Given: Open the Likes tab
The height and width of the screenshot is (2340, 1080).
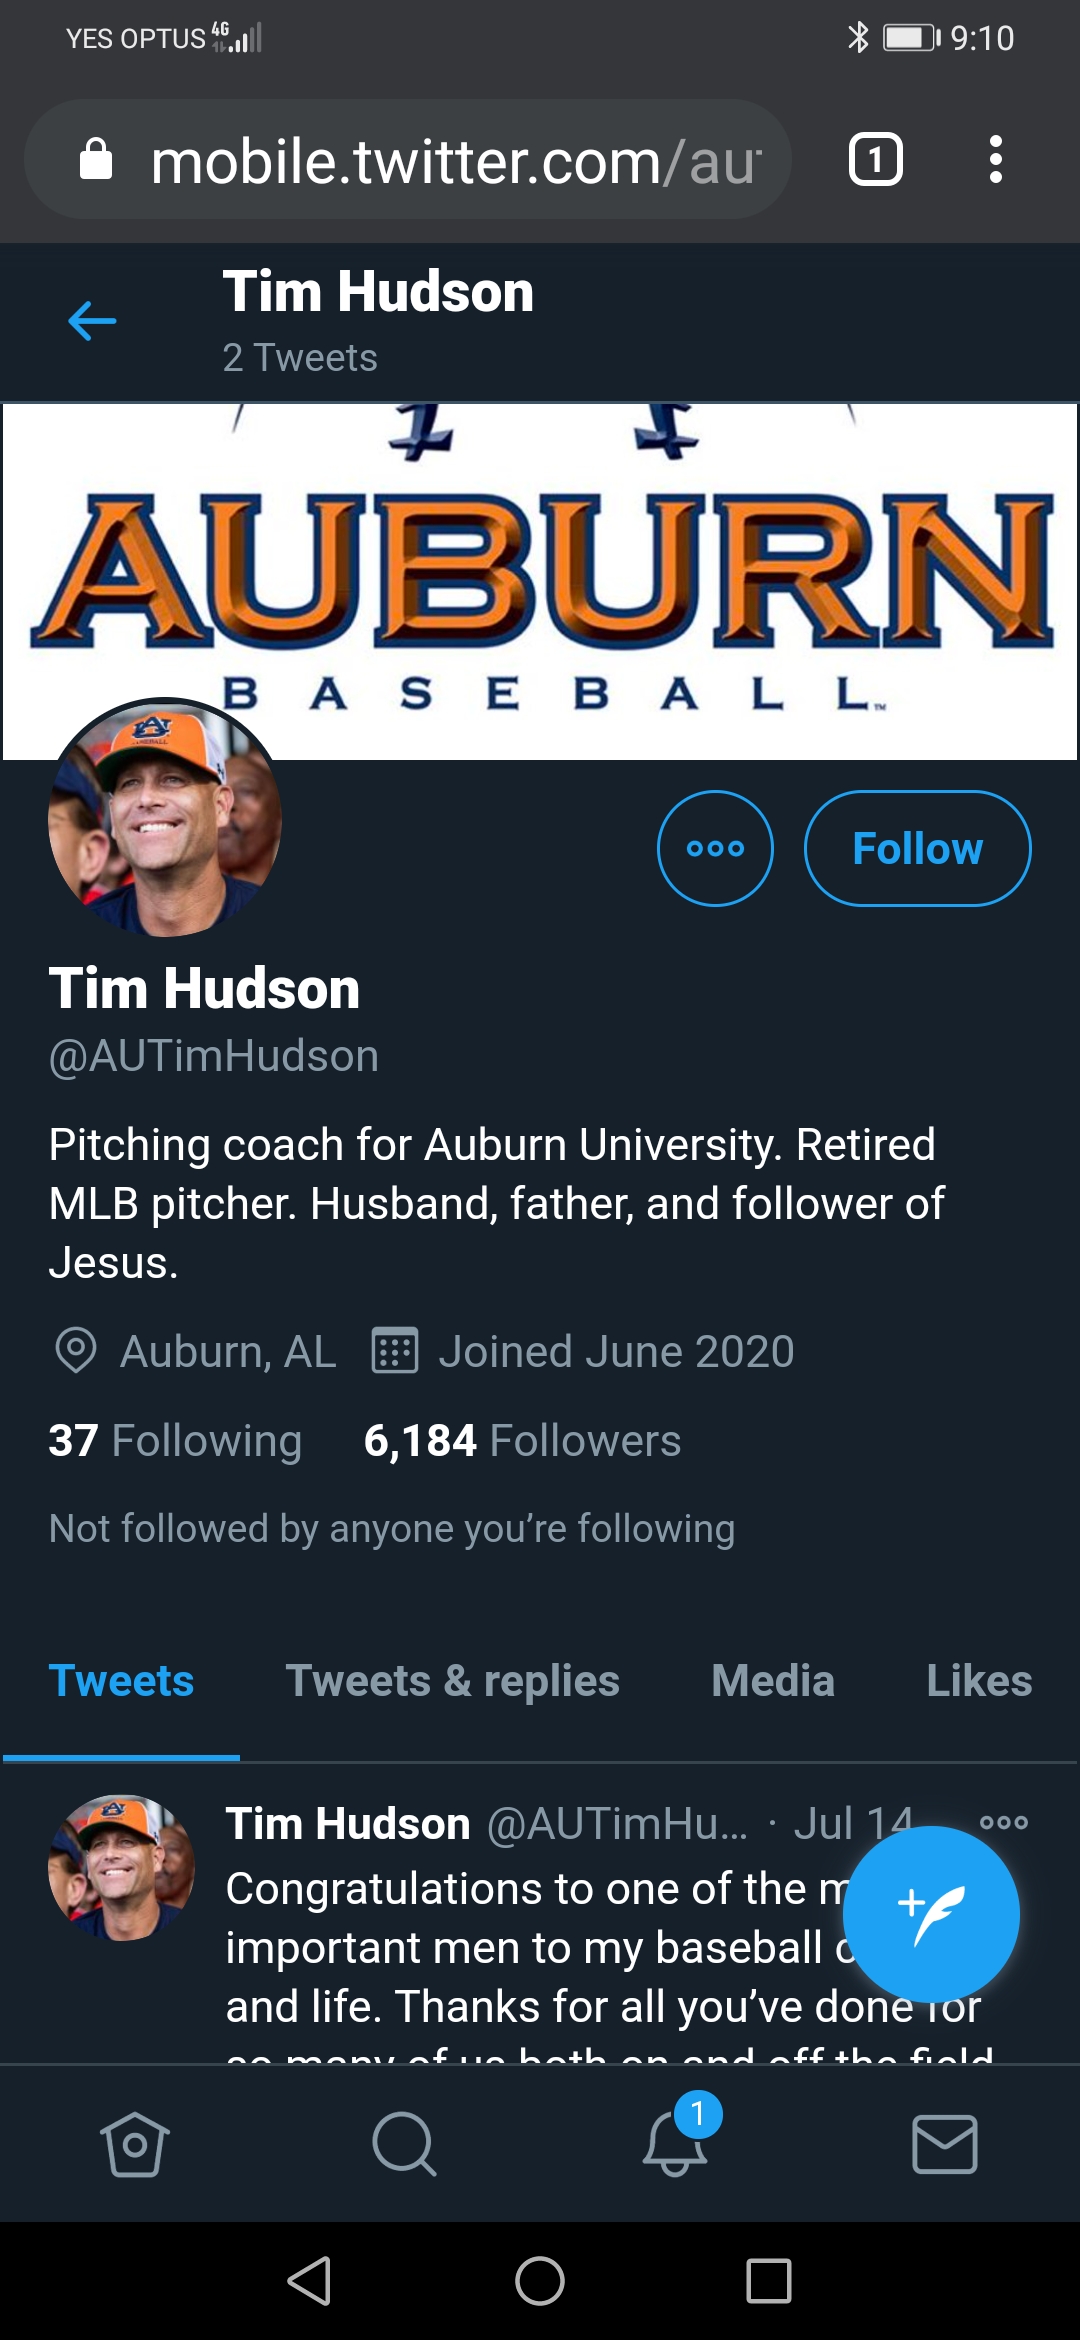Looking at the screenshot, I should pos(978,1681).
